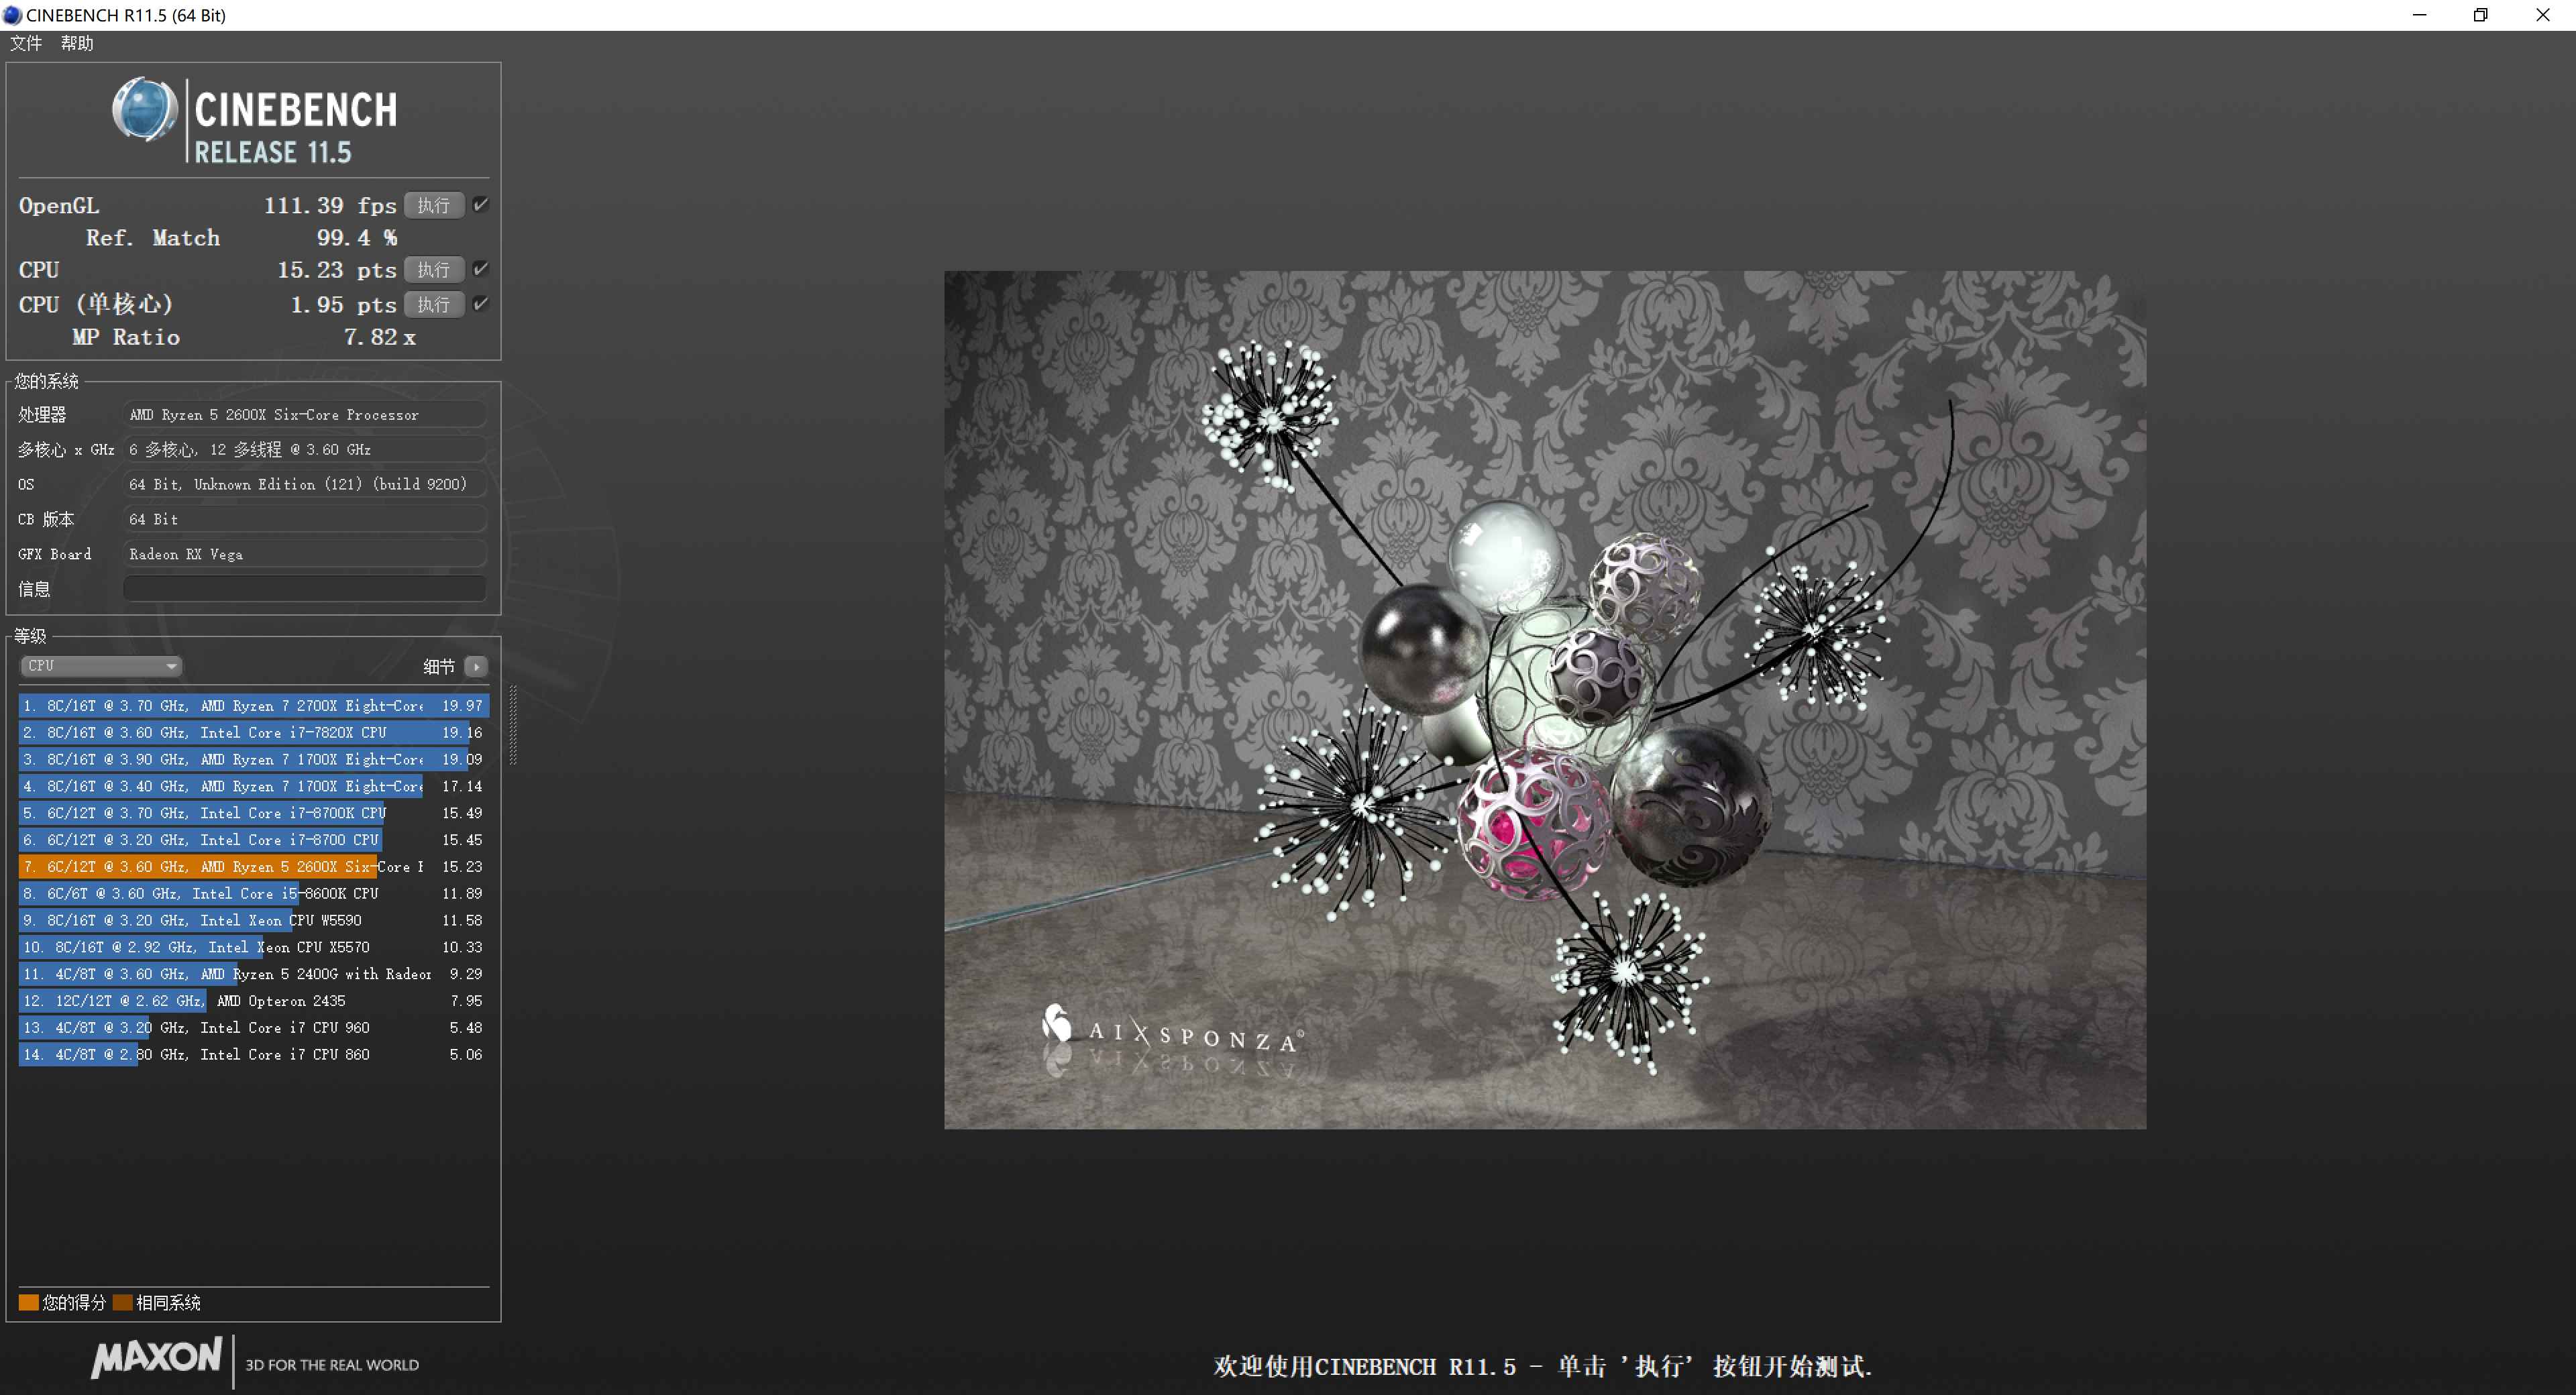The height and width of the screenshot is (1395, 2576).
Task: Open the 文件 menu
Action: (26, 43)
